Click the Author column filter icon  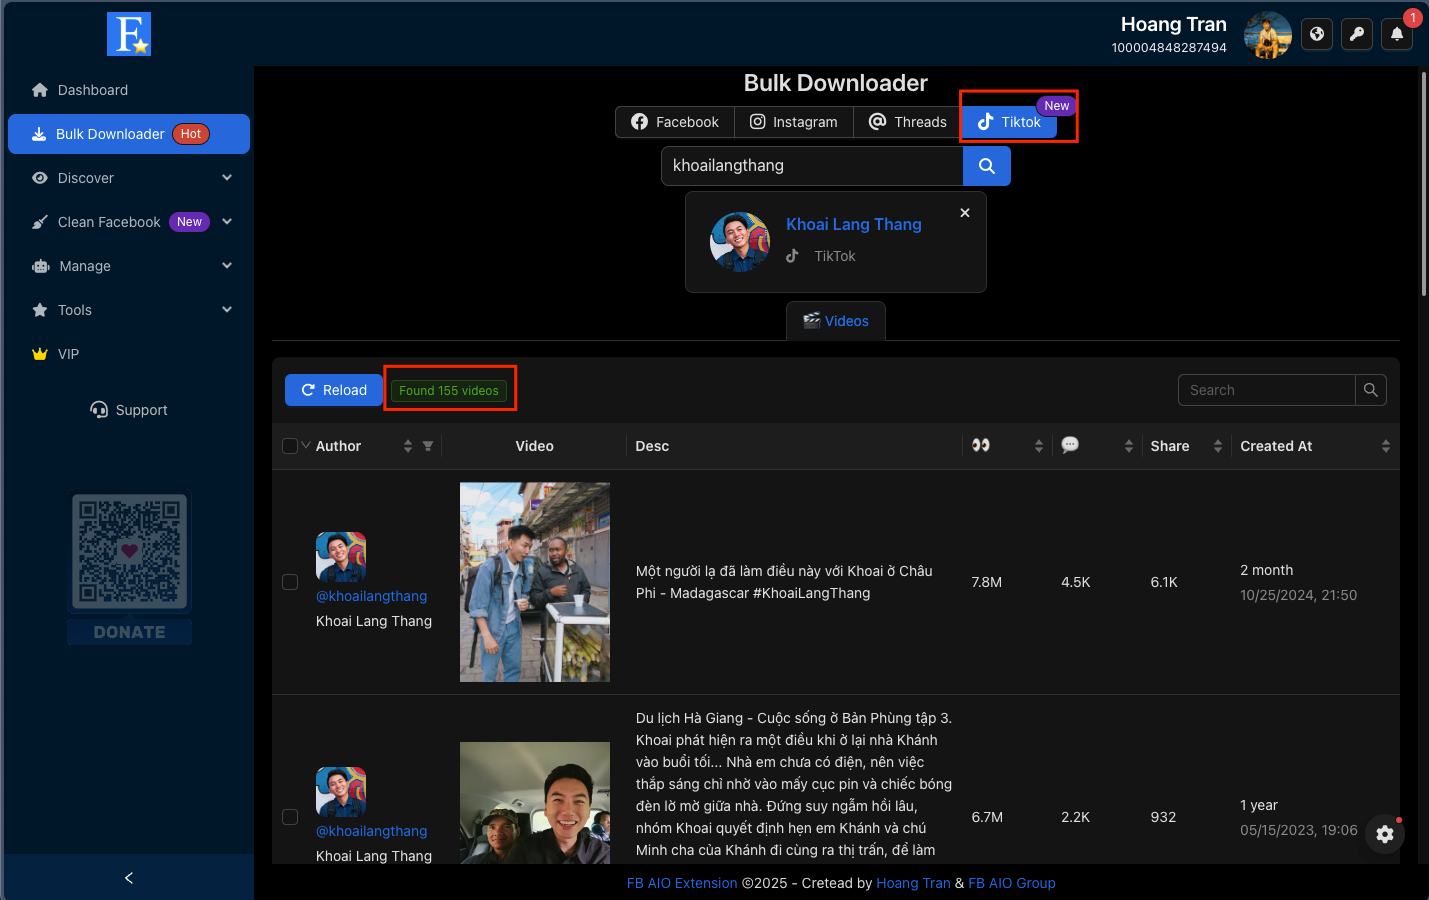pyautogui.click(x=428, y=446)
